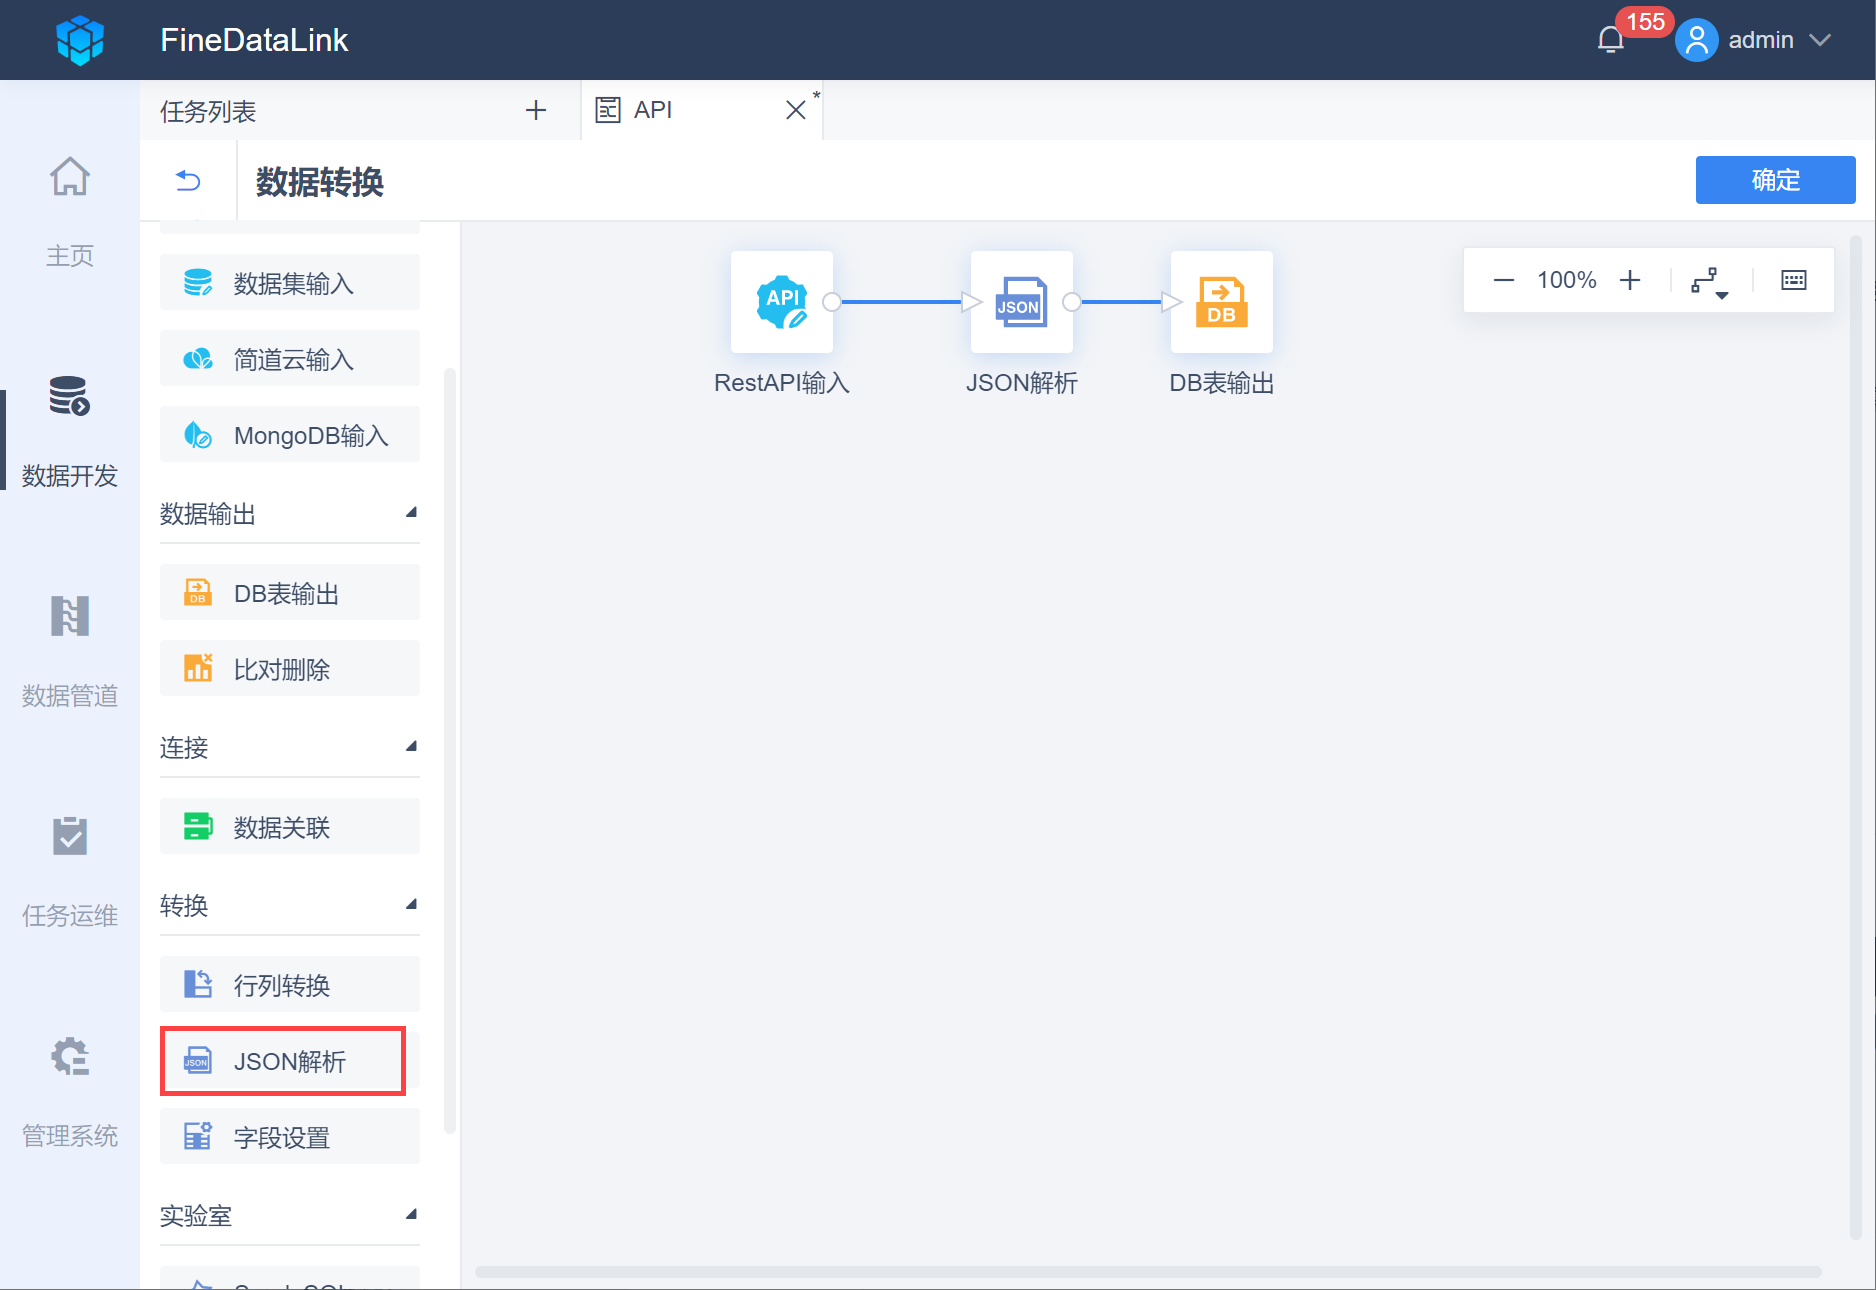Screen dimensions: 1876x1290
Task: Open 管理系统 sidebar section
Action: tap(70, 1092)
